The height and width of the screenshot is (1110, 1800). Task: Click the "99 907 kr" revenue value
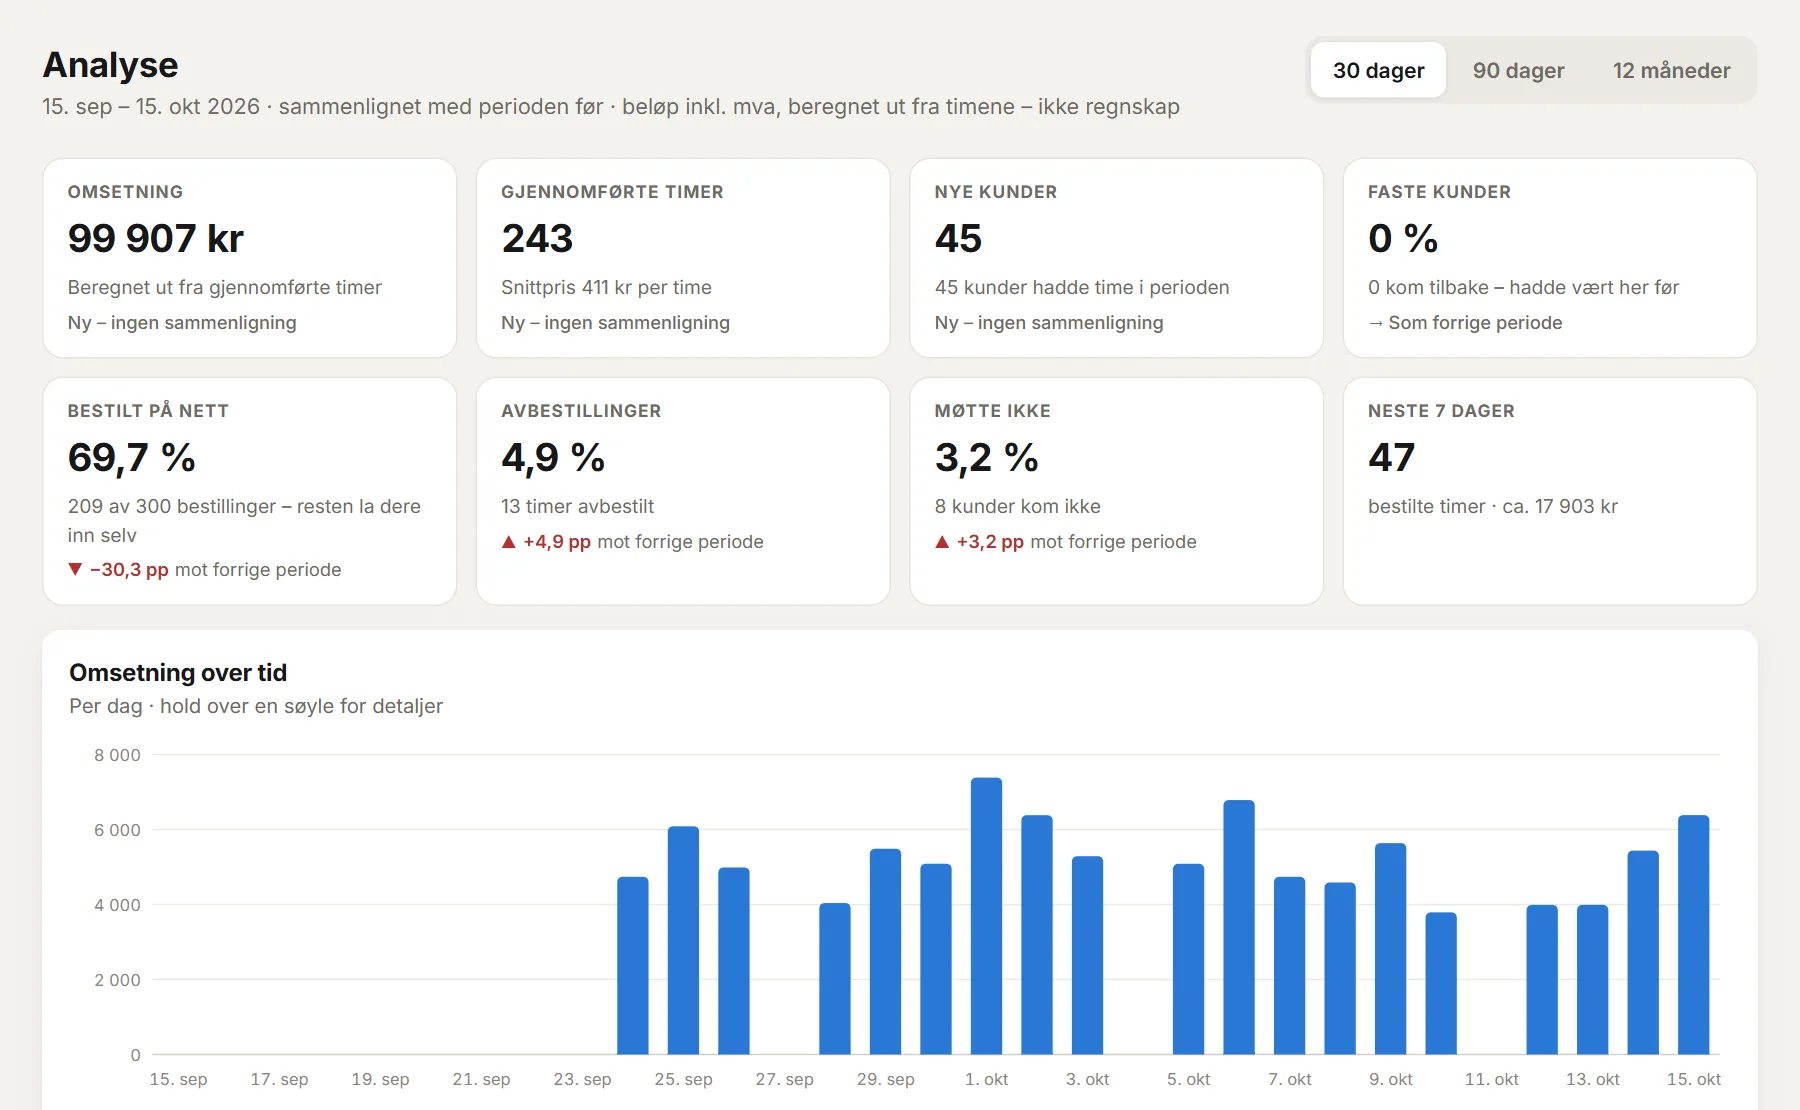(x=156, y=239)
